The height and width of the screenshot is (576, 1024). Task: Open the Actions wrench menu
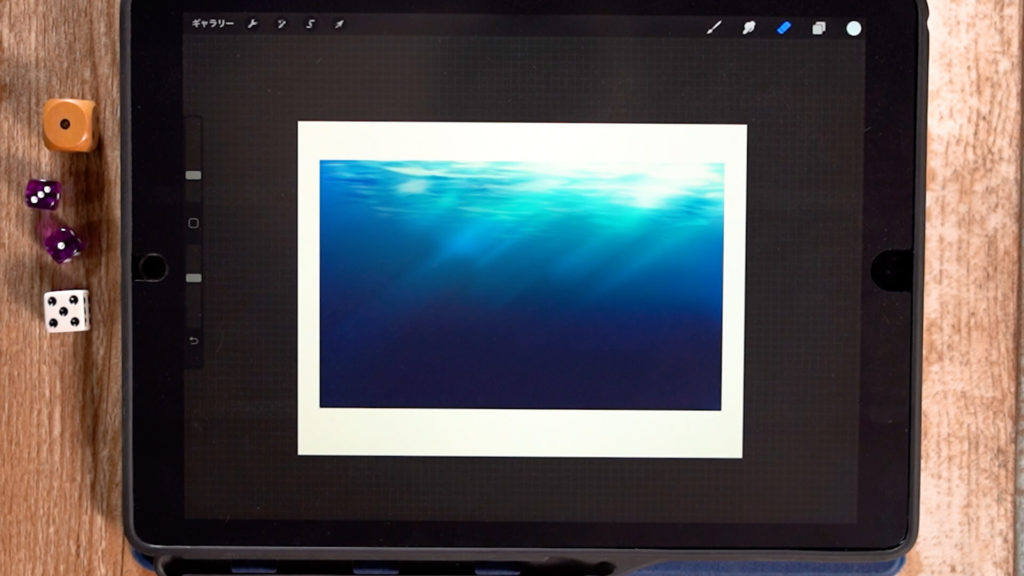click(x=253, y=24)
